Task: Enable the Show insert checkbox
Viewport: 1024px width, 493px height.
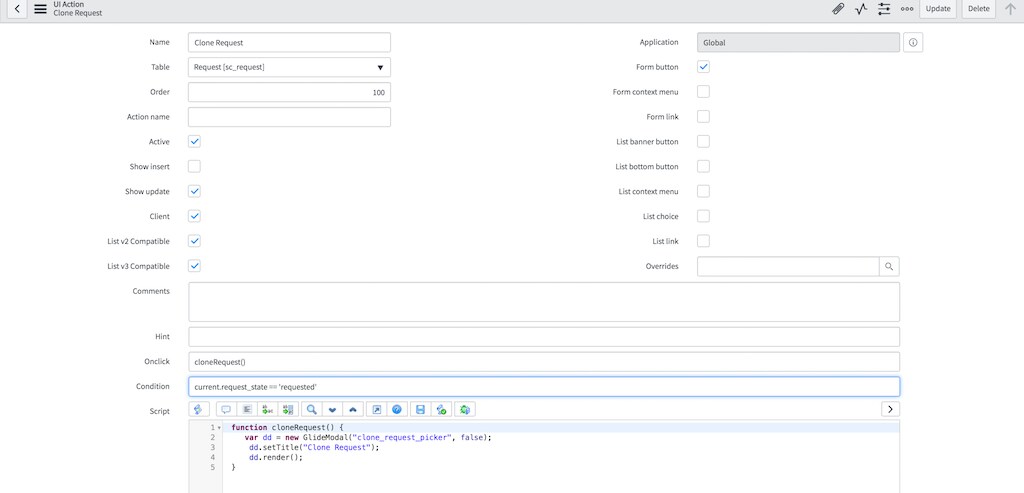Action: (x=194, y=167)
